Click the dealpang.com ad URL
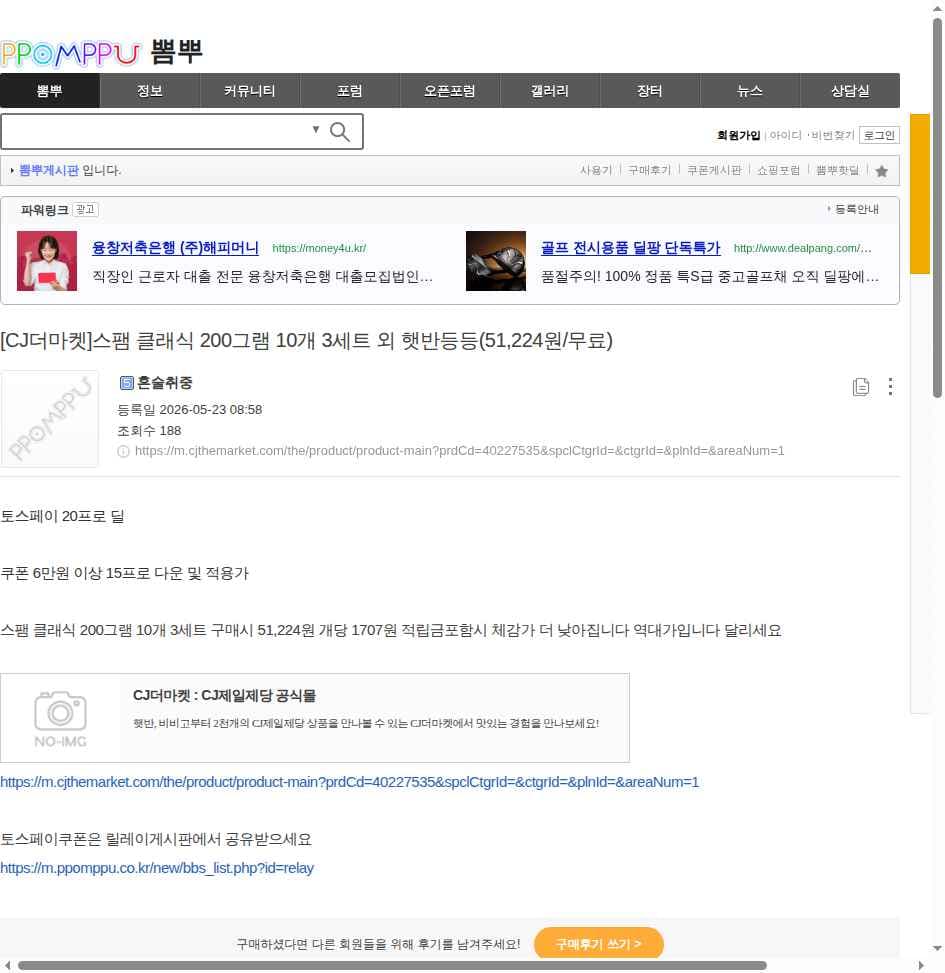The image size is (945, 973). coord(802,248)
